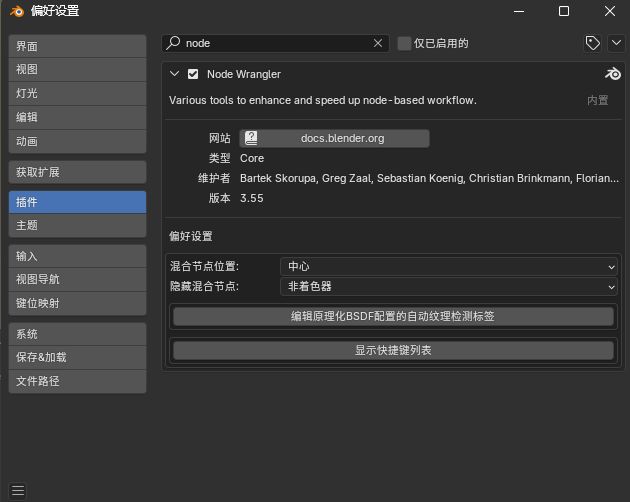Click the Blender logo in title bar

click(16, 11)
